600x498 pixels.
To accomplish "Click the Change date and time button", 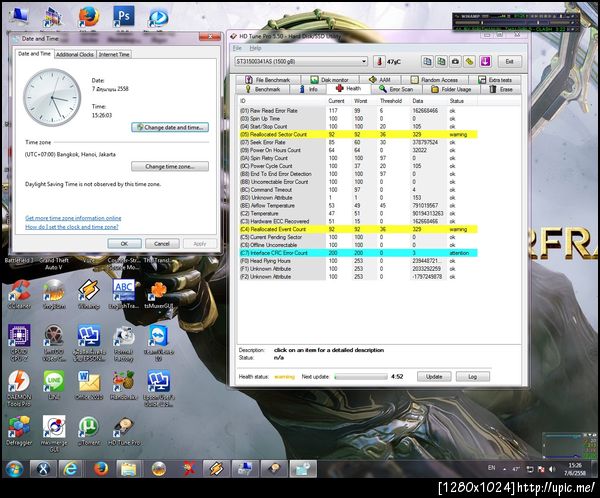I will [x=170, y=127].
